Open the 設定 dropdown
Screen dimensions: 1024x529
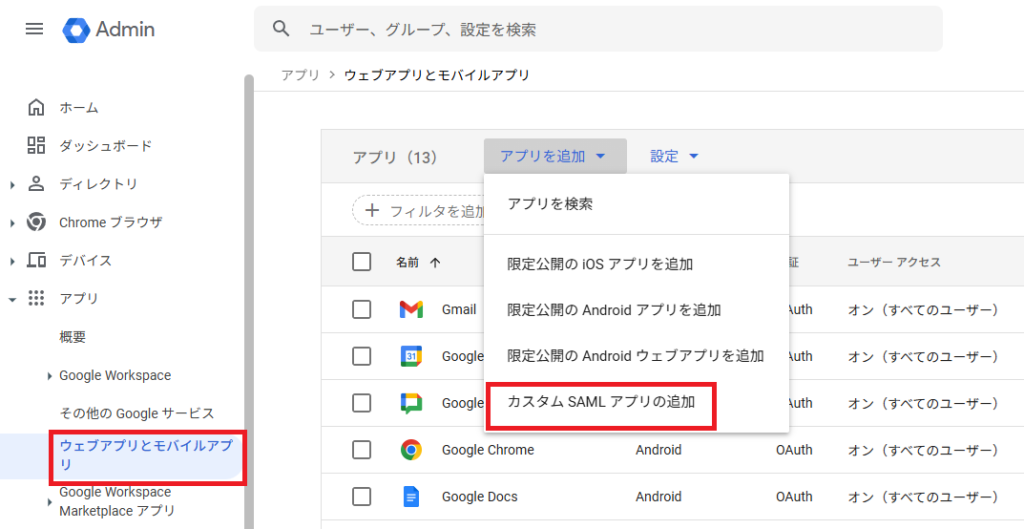[x=674, y=156]
